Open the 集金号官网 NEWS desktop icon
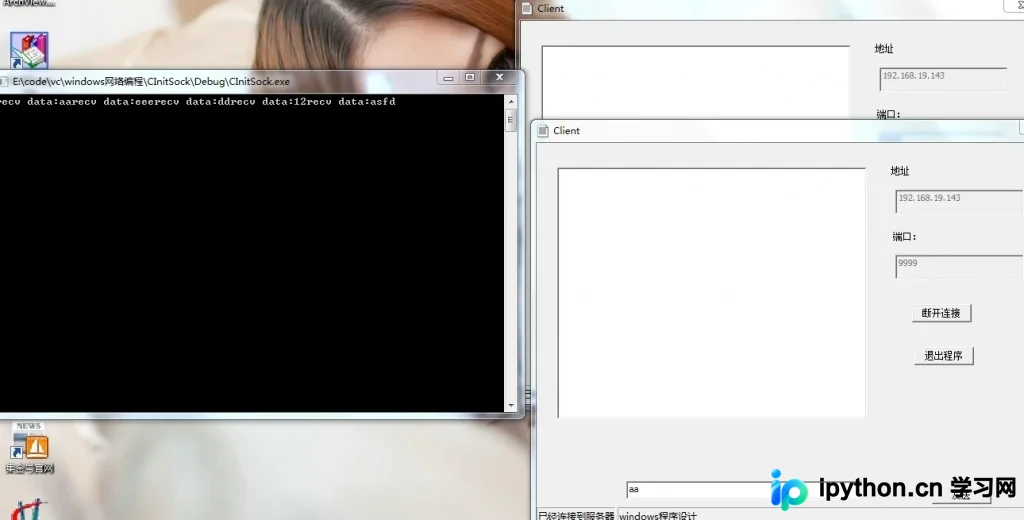The width and height of the screenshot is (1024, 520). (x=29, y=447)
